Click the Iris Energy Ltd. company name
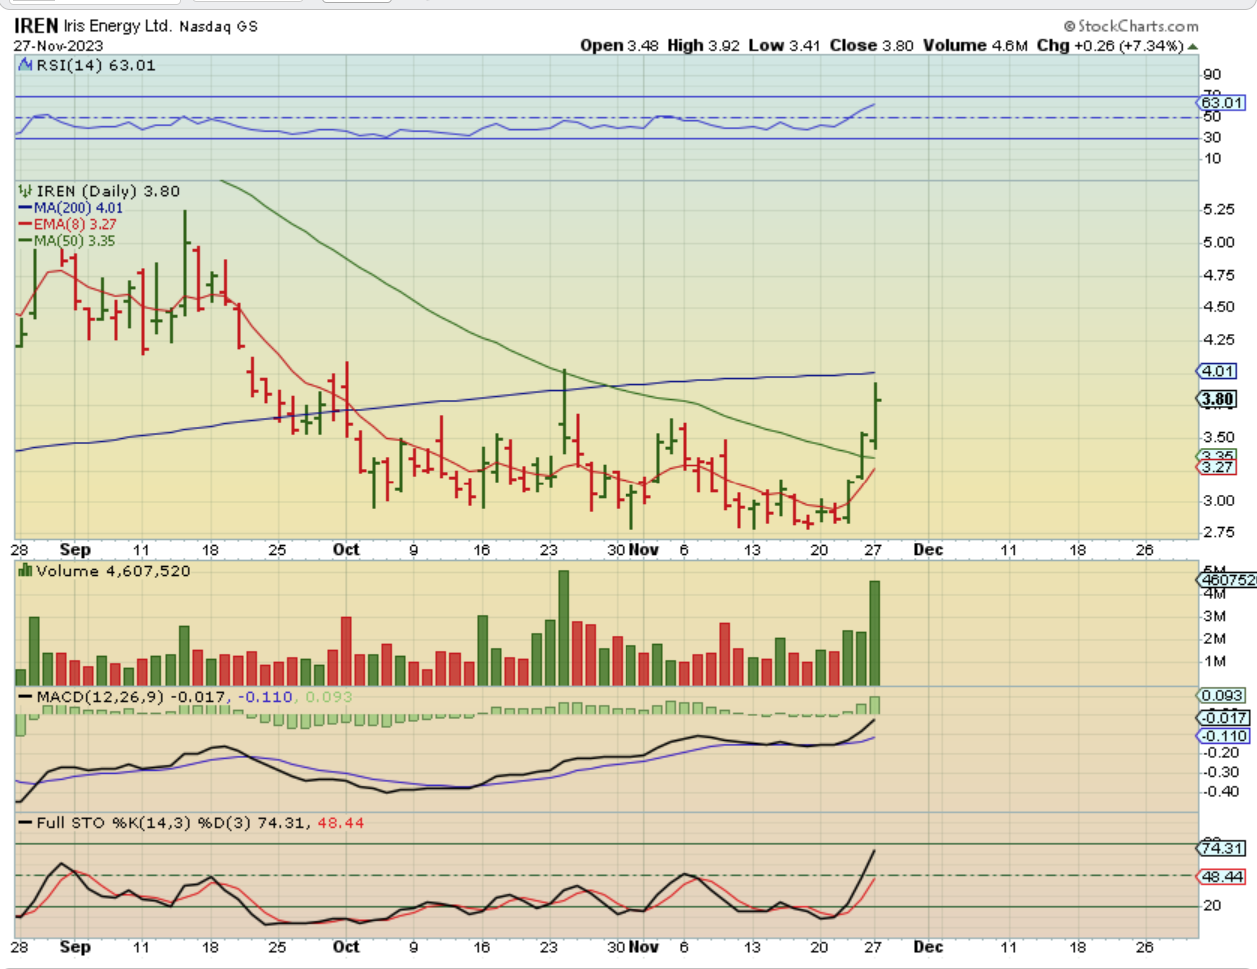 118,26
